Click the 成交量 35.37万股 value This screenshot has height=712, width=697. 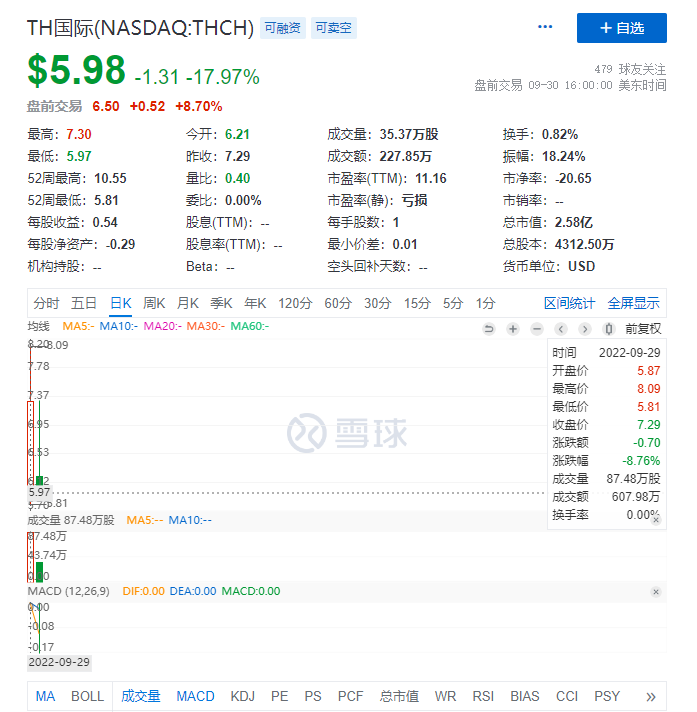point(409,134)
